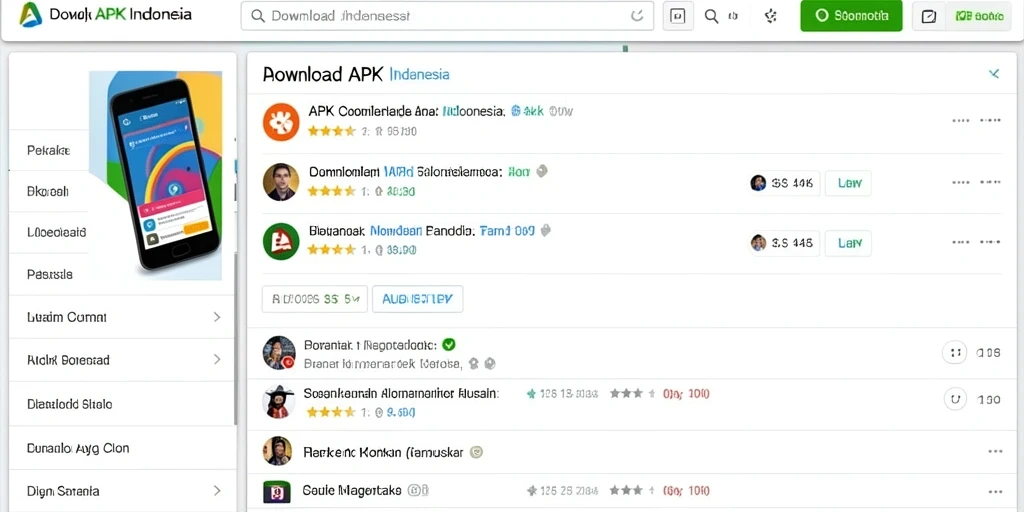Select Pasrsile in the sidebar

tap(48, 274)
